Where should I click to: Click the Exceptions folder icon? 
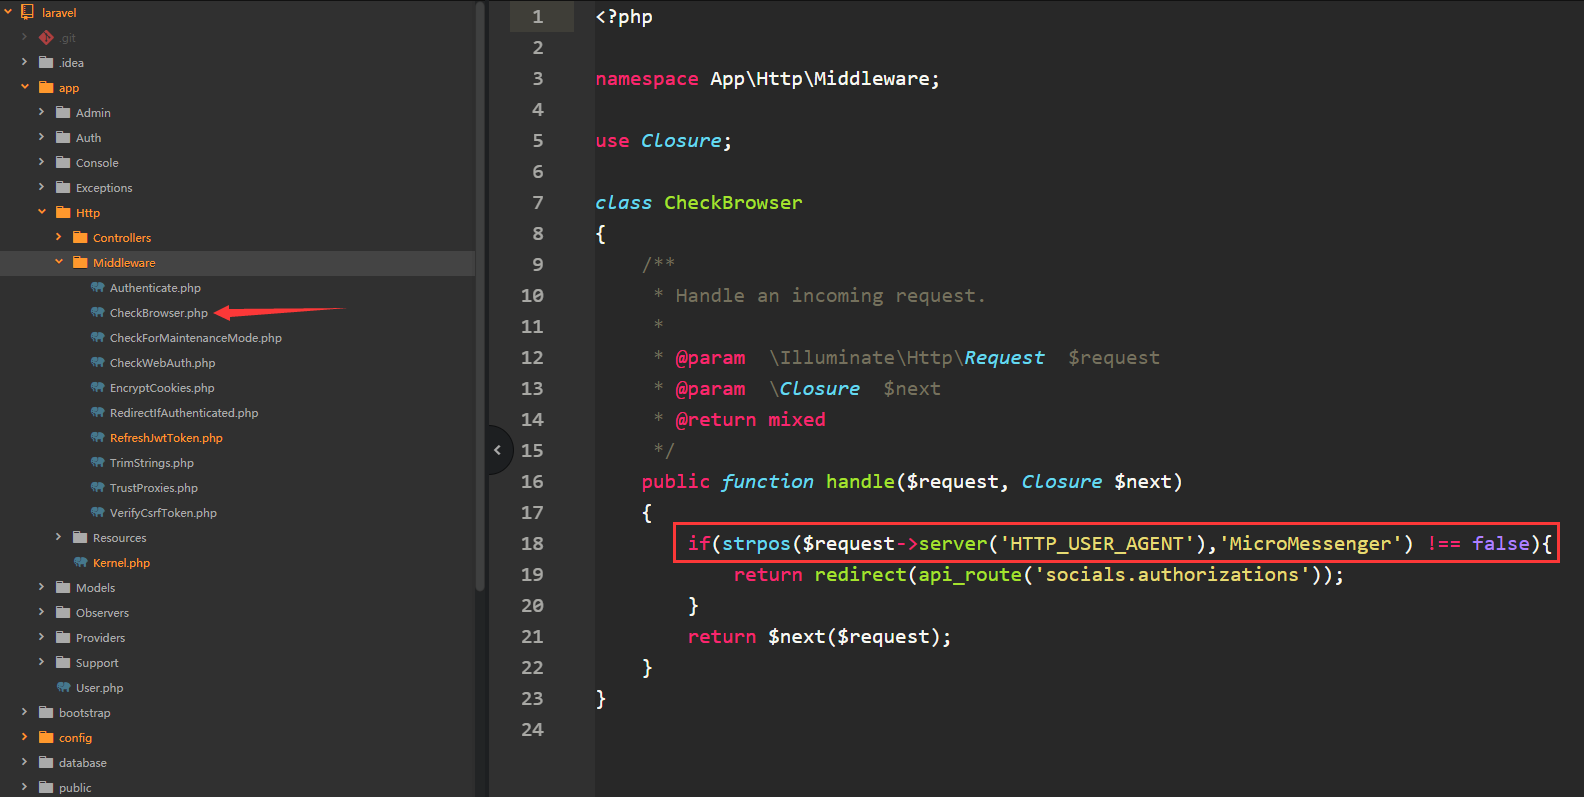click(63, 187)
